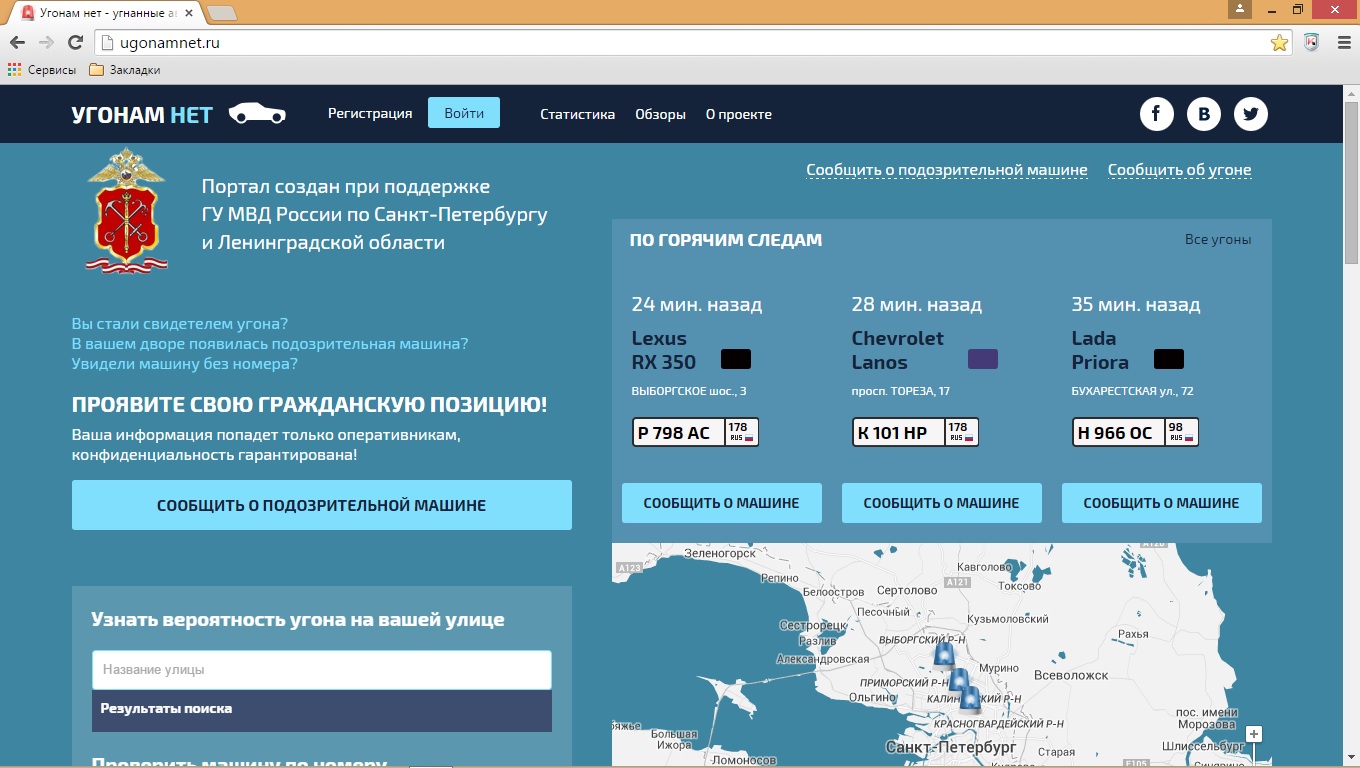Viewport: 1360px width, 768px height.
Task: Click the police siren marker on map
Action: [x=944, y=656]
